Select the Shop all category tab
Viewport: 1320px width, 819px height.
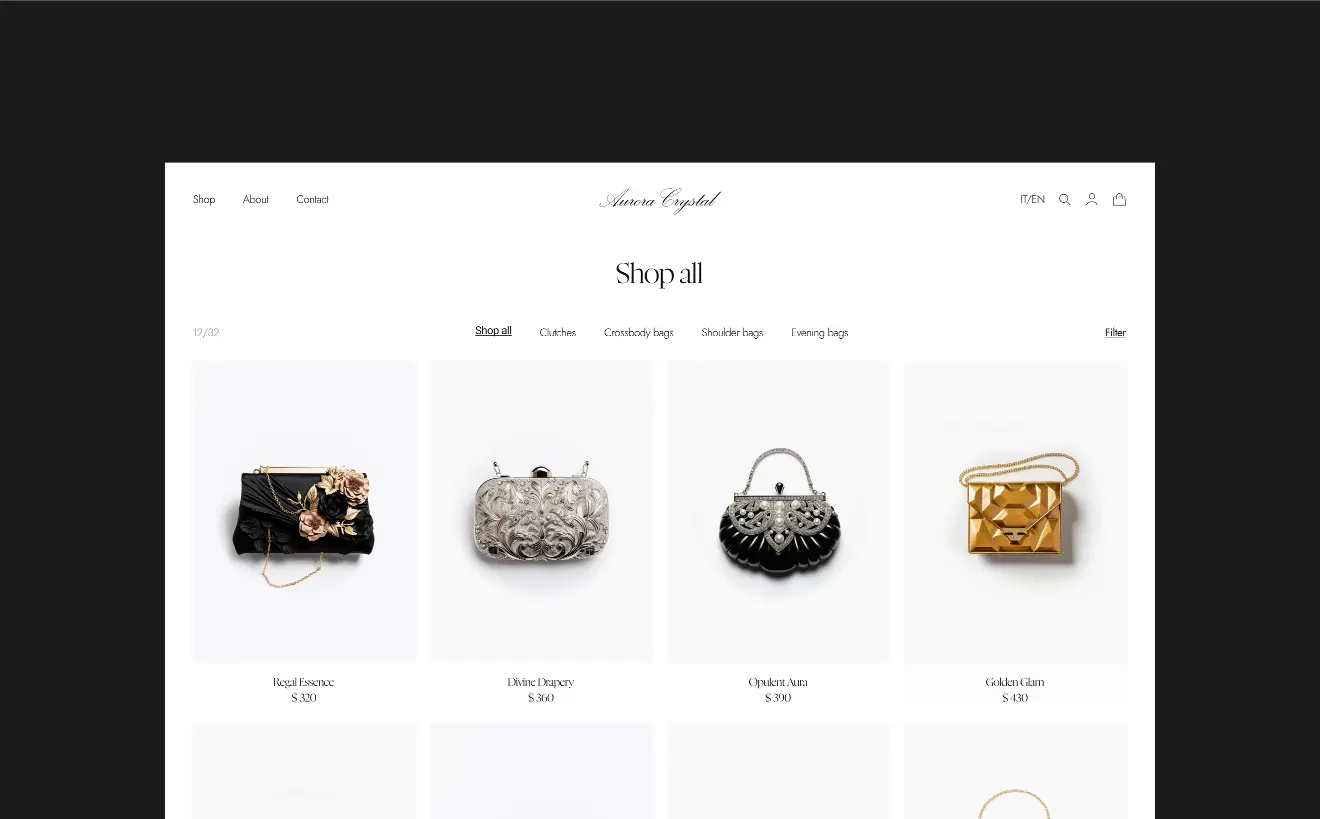(493, 331)
